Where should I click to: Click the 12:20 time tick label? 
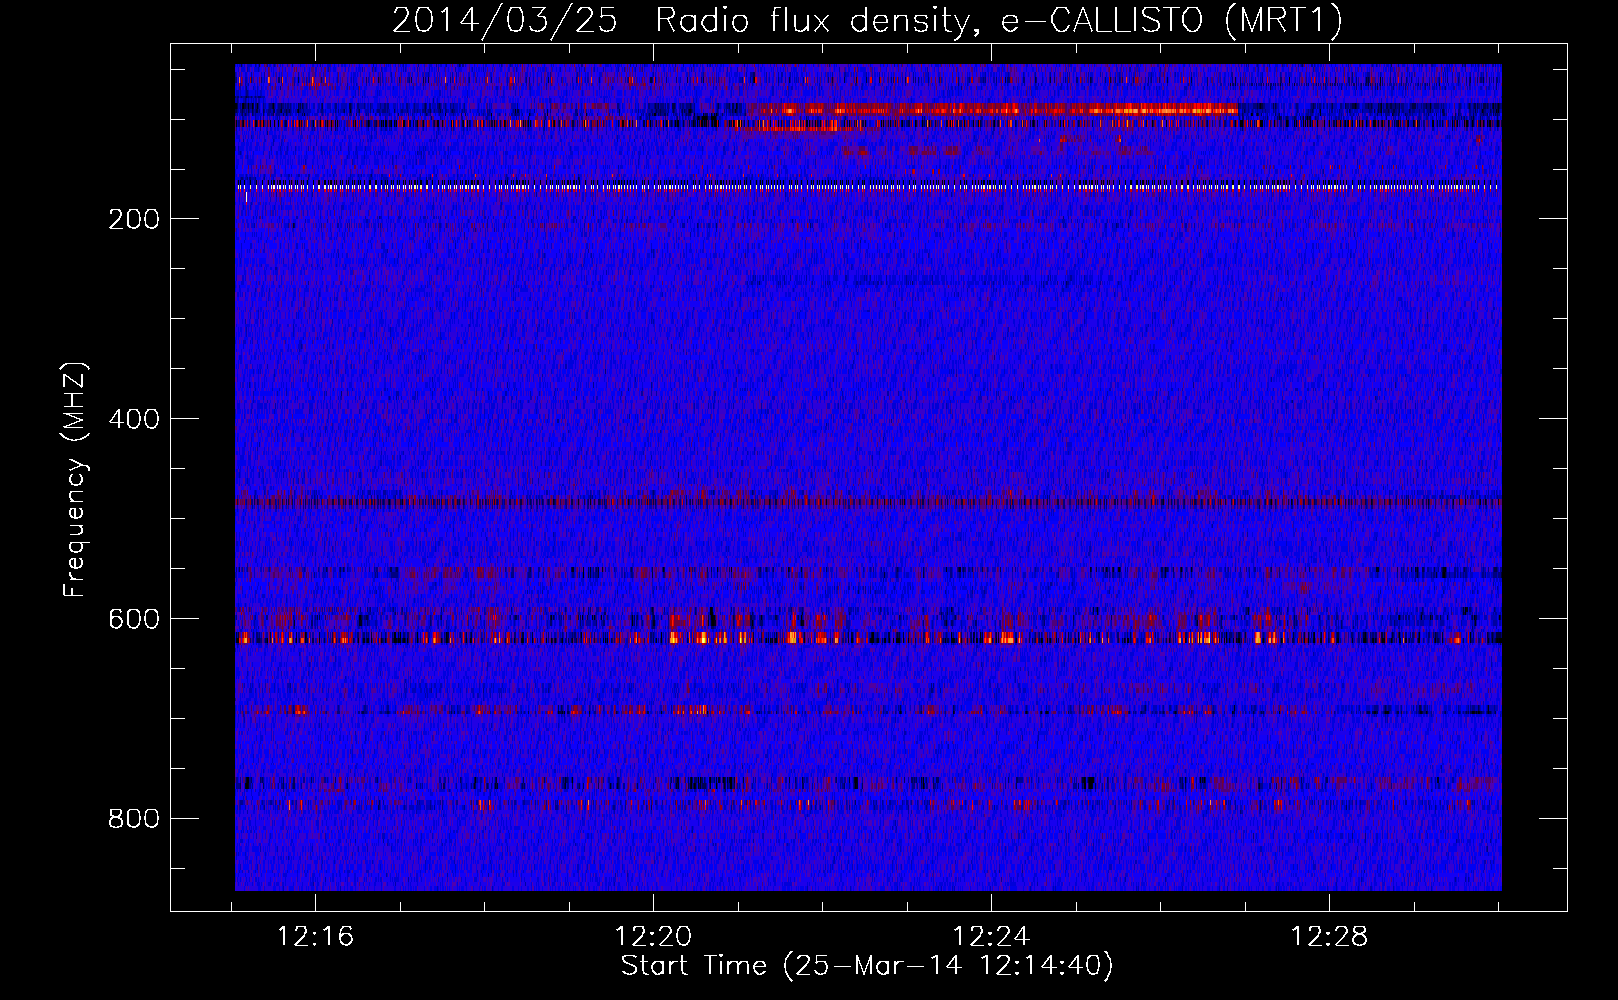[x=654, y=937]
